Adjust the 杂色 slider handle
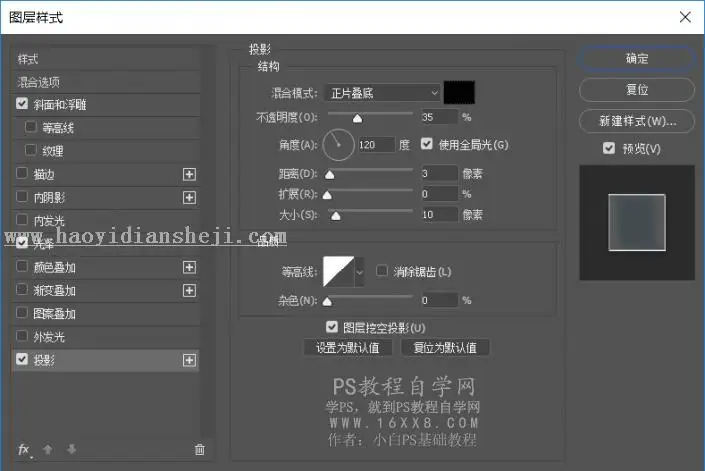The height and width of the screenshot is (471, 705). [327, 301]
